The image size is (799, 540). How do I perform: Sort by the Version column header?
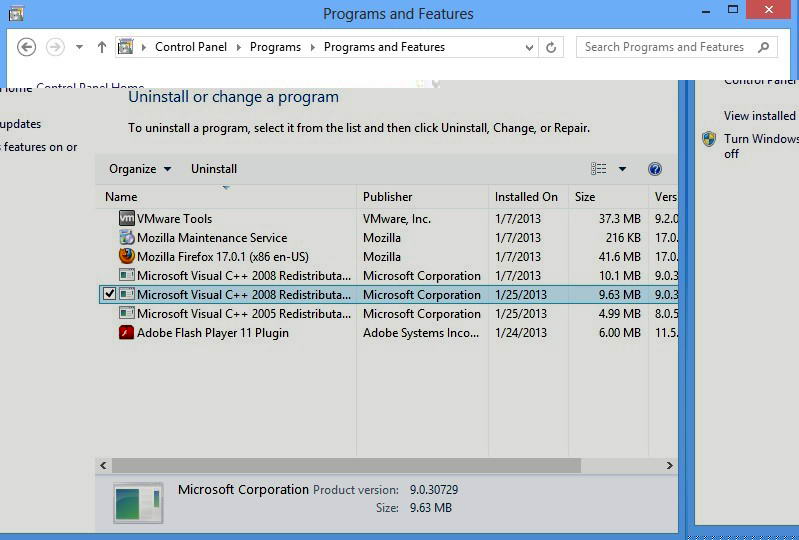coord(665,197)
